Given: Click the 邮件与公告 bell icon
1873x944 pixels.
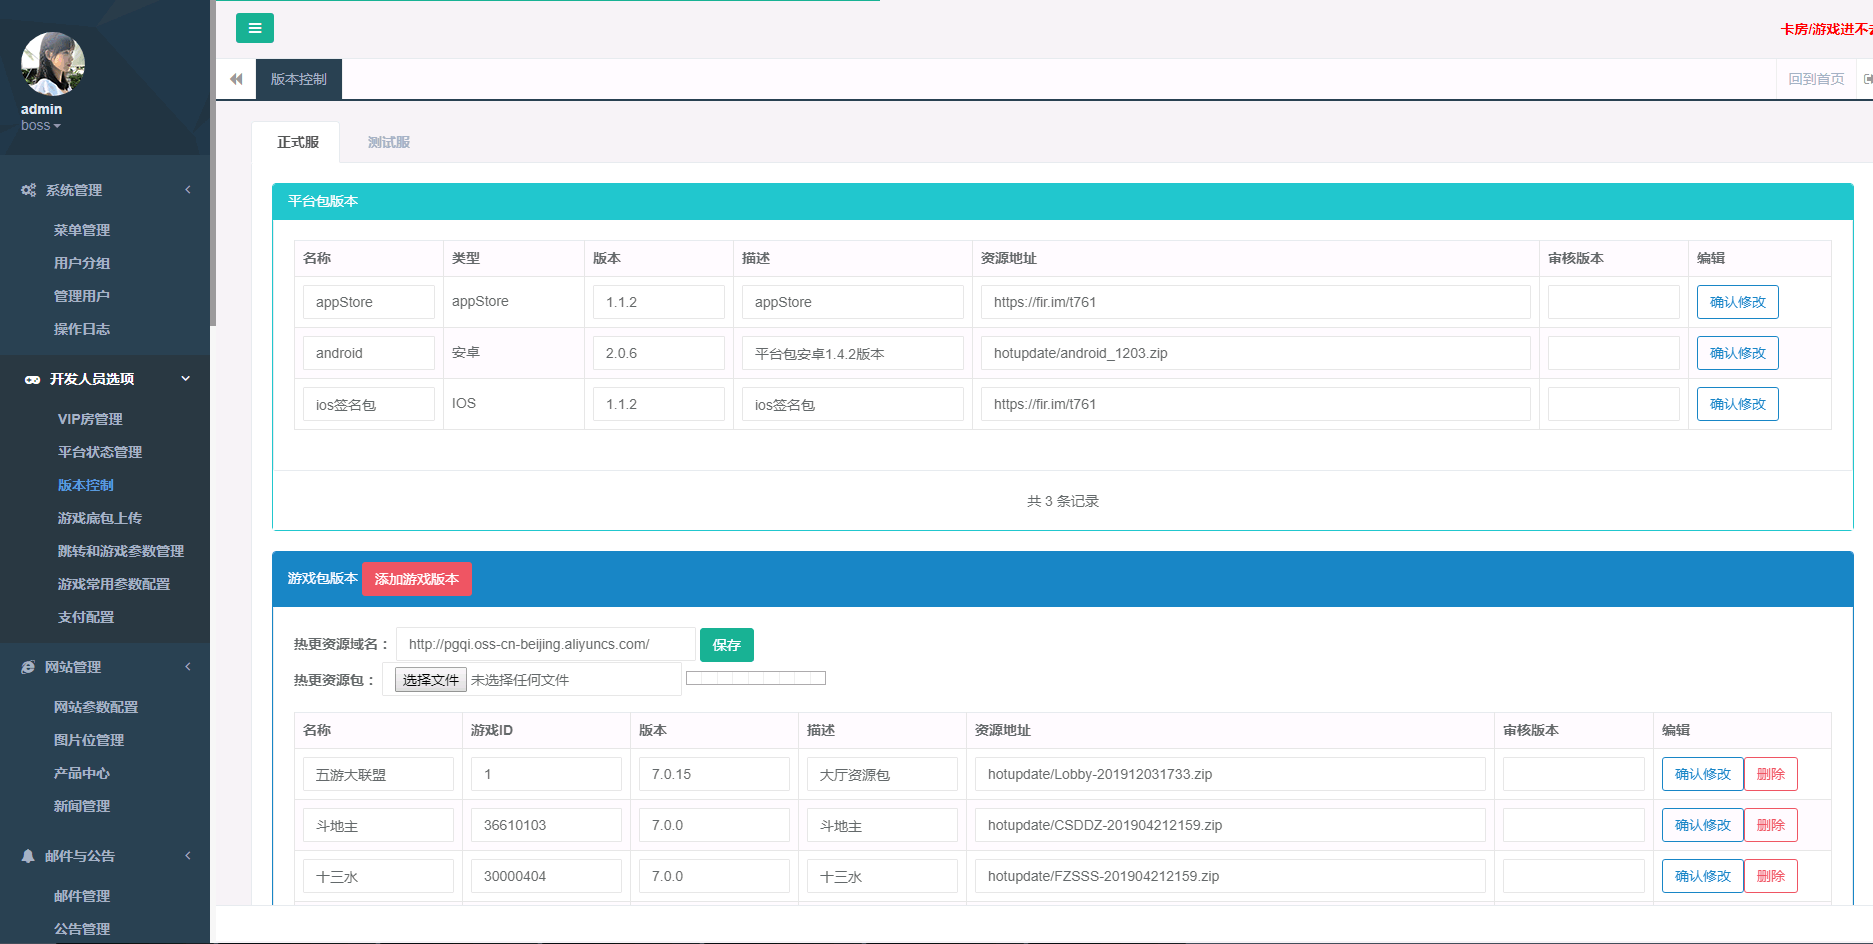Looking at the screenshot, I should point(28,856).
